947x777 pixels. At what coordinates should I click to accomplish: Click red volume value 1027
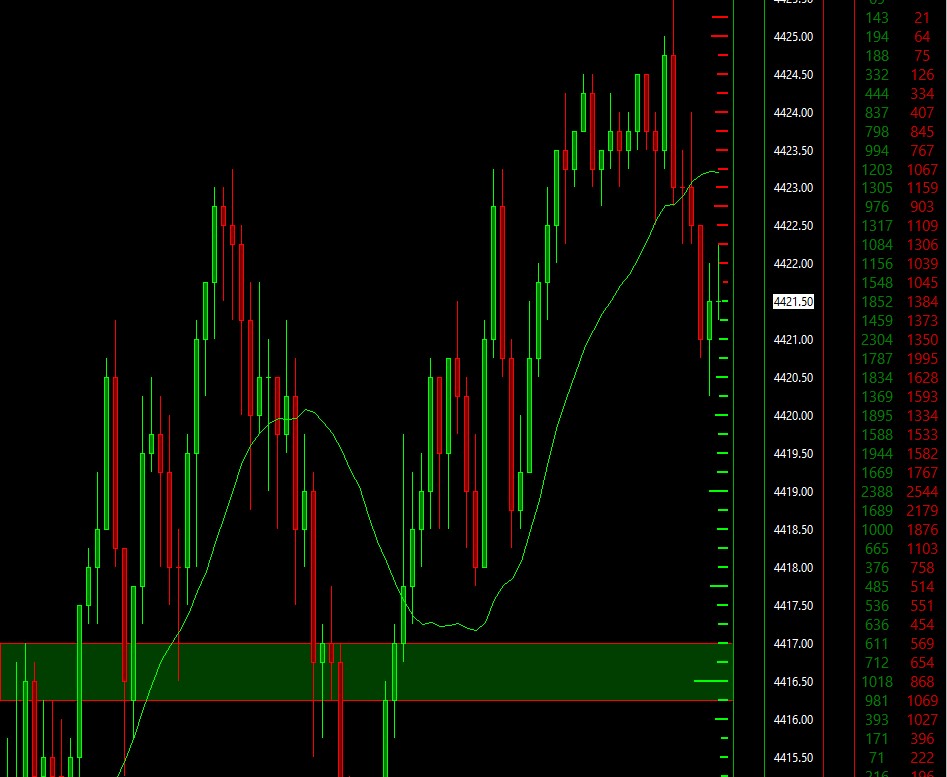pos(922,720)
